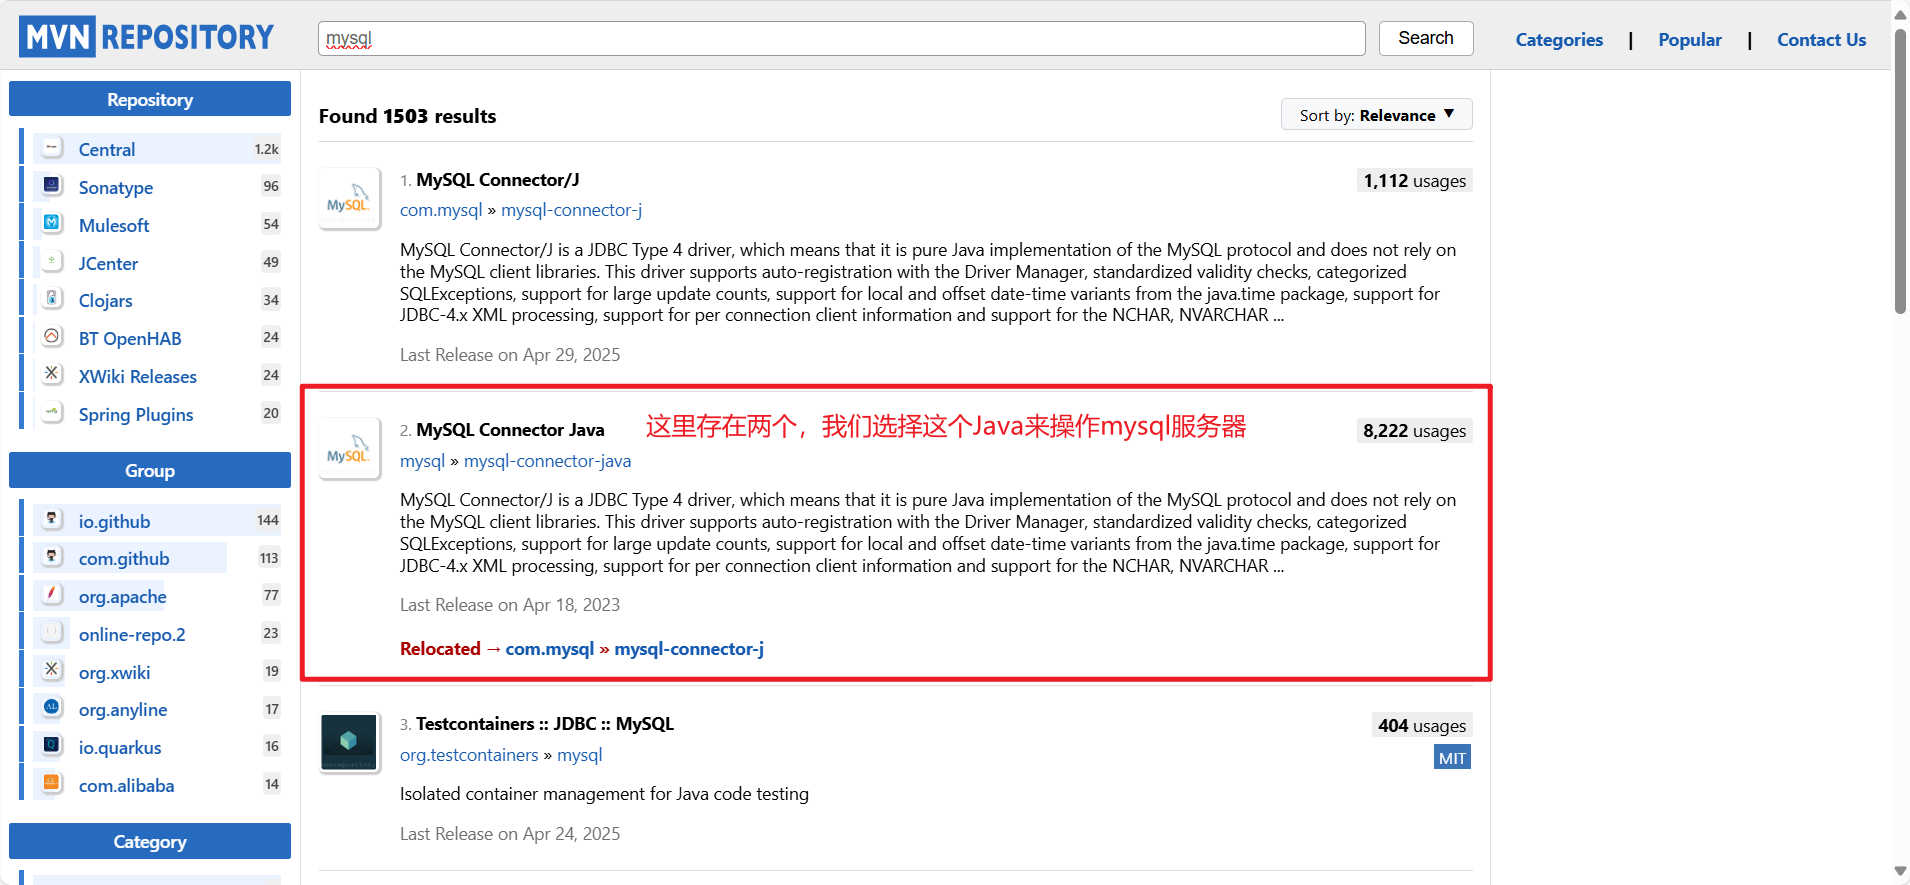
Task: Filter by online-repo.2 group
Action: click(x=132, y=634)
